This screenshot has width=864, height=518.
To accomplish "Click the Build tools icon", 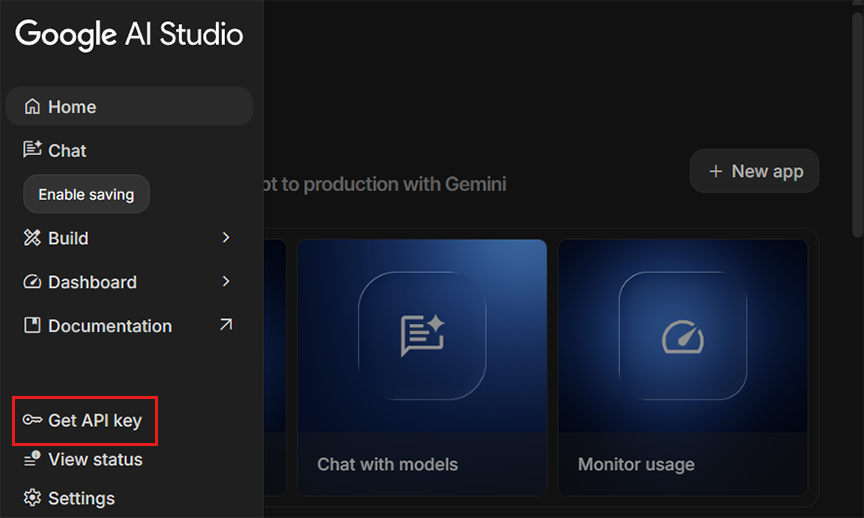I will (32, 238).
